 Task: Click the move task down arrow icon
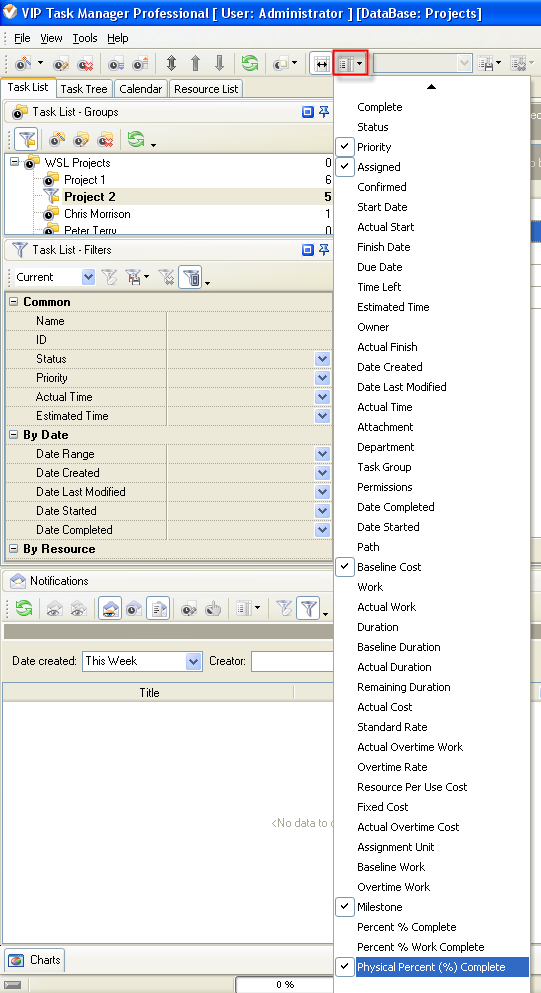coord(219,63)
